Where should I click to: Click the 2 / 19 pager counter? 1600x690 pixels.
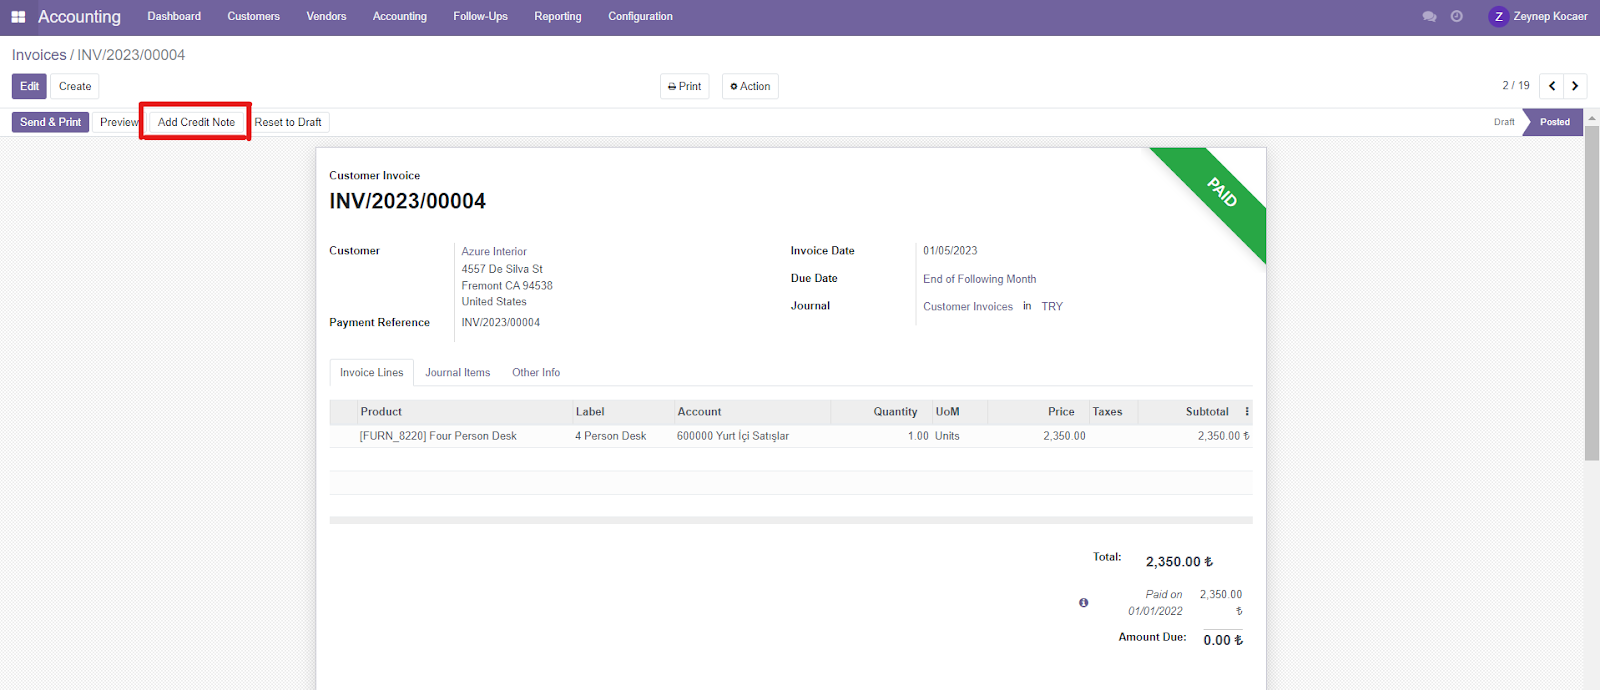click(x=1516, y=86)
